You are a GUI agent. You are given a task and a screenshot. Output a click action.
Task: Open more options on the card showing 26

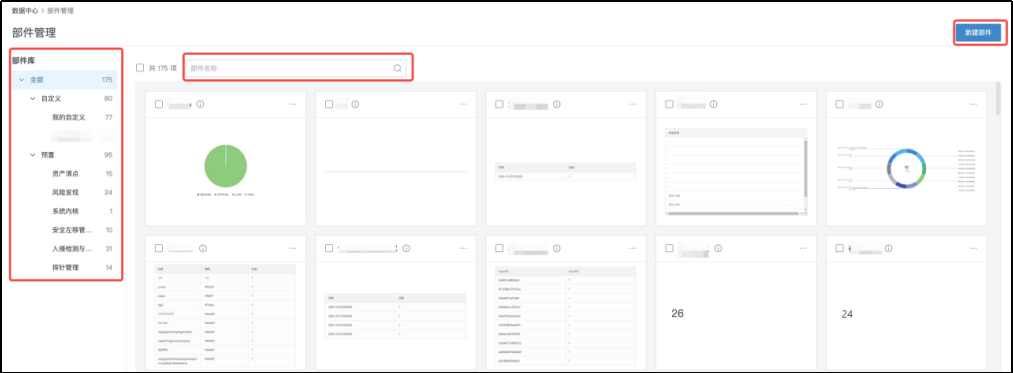pos(803,248)
